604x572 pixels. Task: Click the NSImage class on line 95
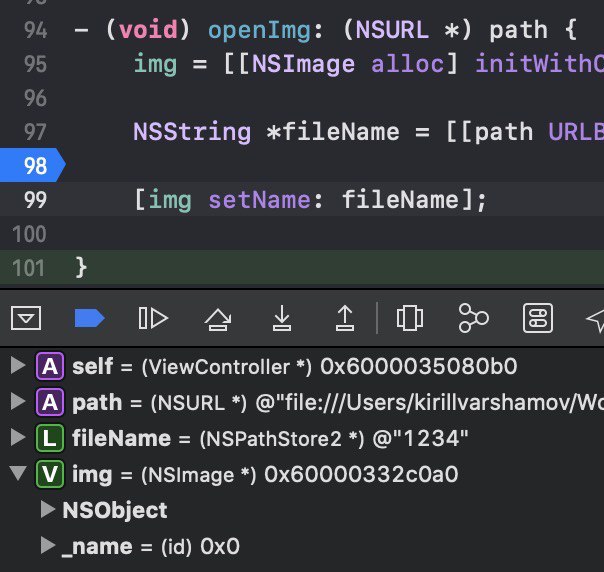[x=304, y=64]
